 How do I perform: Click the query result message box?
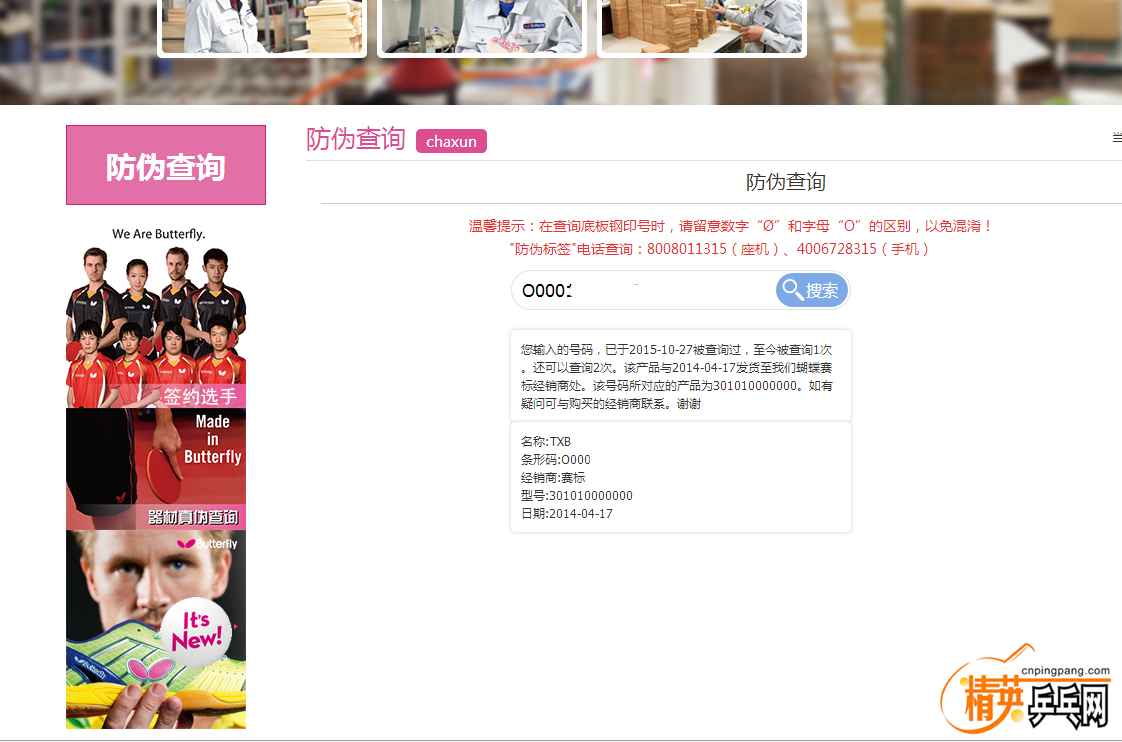tap(680, 377)
